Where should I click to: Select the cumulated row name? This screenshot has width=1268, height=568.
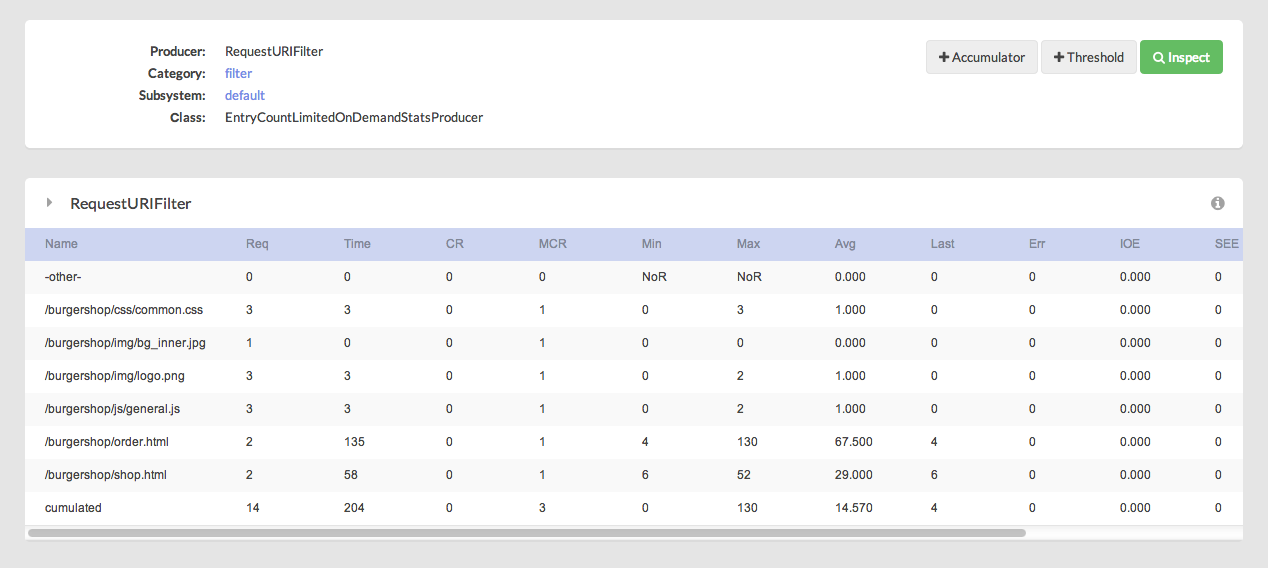pos(73,508)
